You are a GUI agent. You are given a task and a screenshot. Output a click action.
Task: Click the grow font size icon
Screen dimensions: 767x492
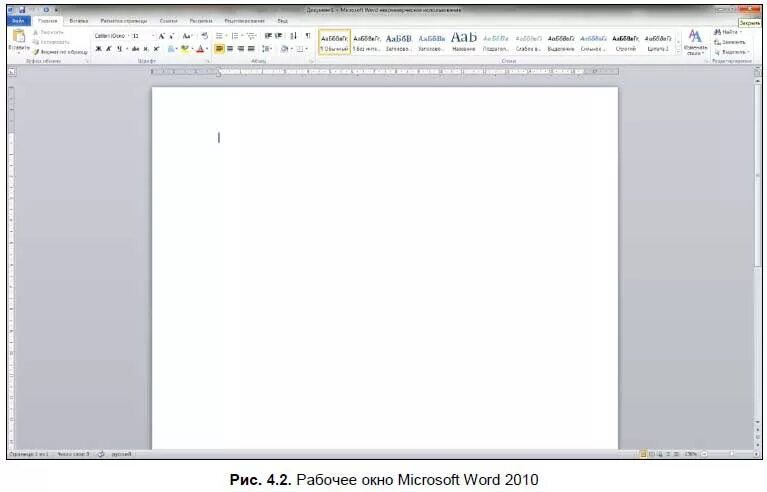[x=161, y=36]
